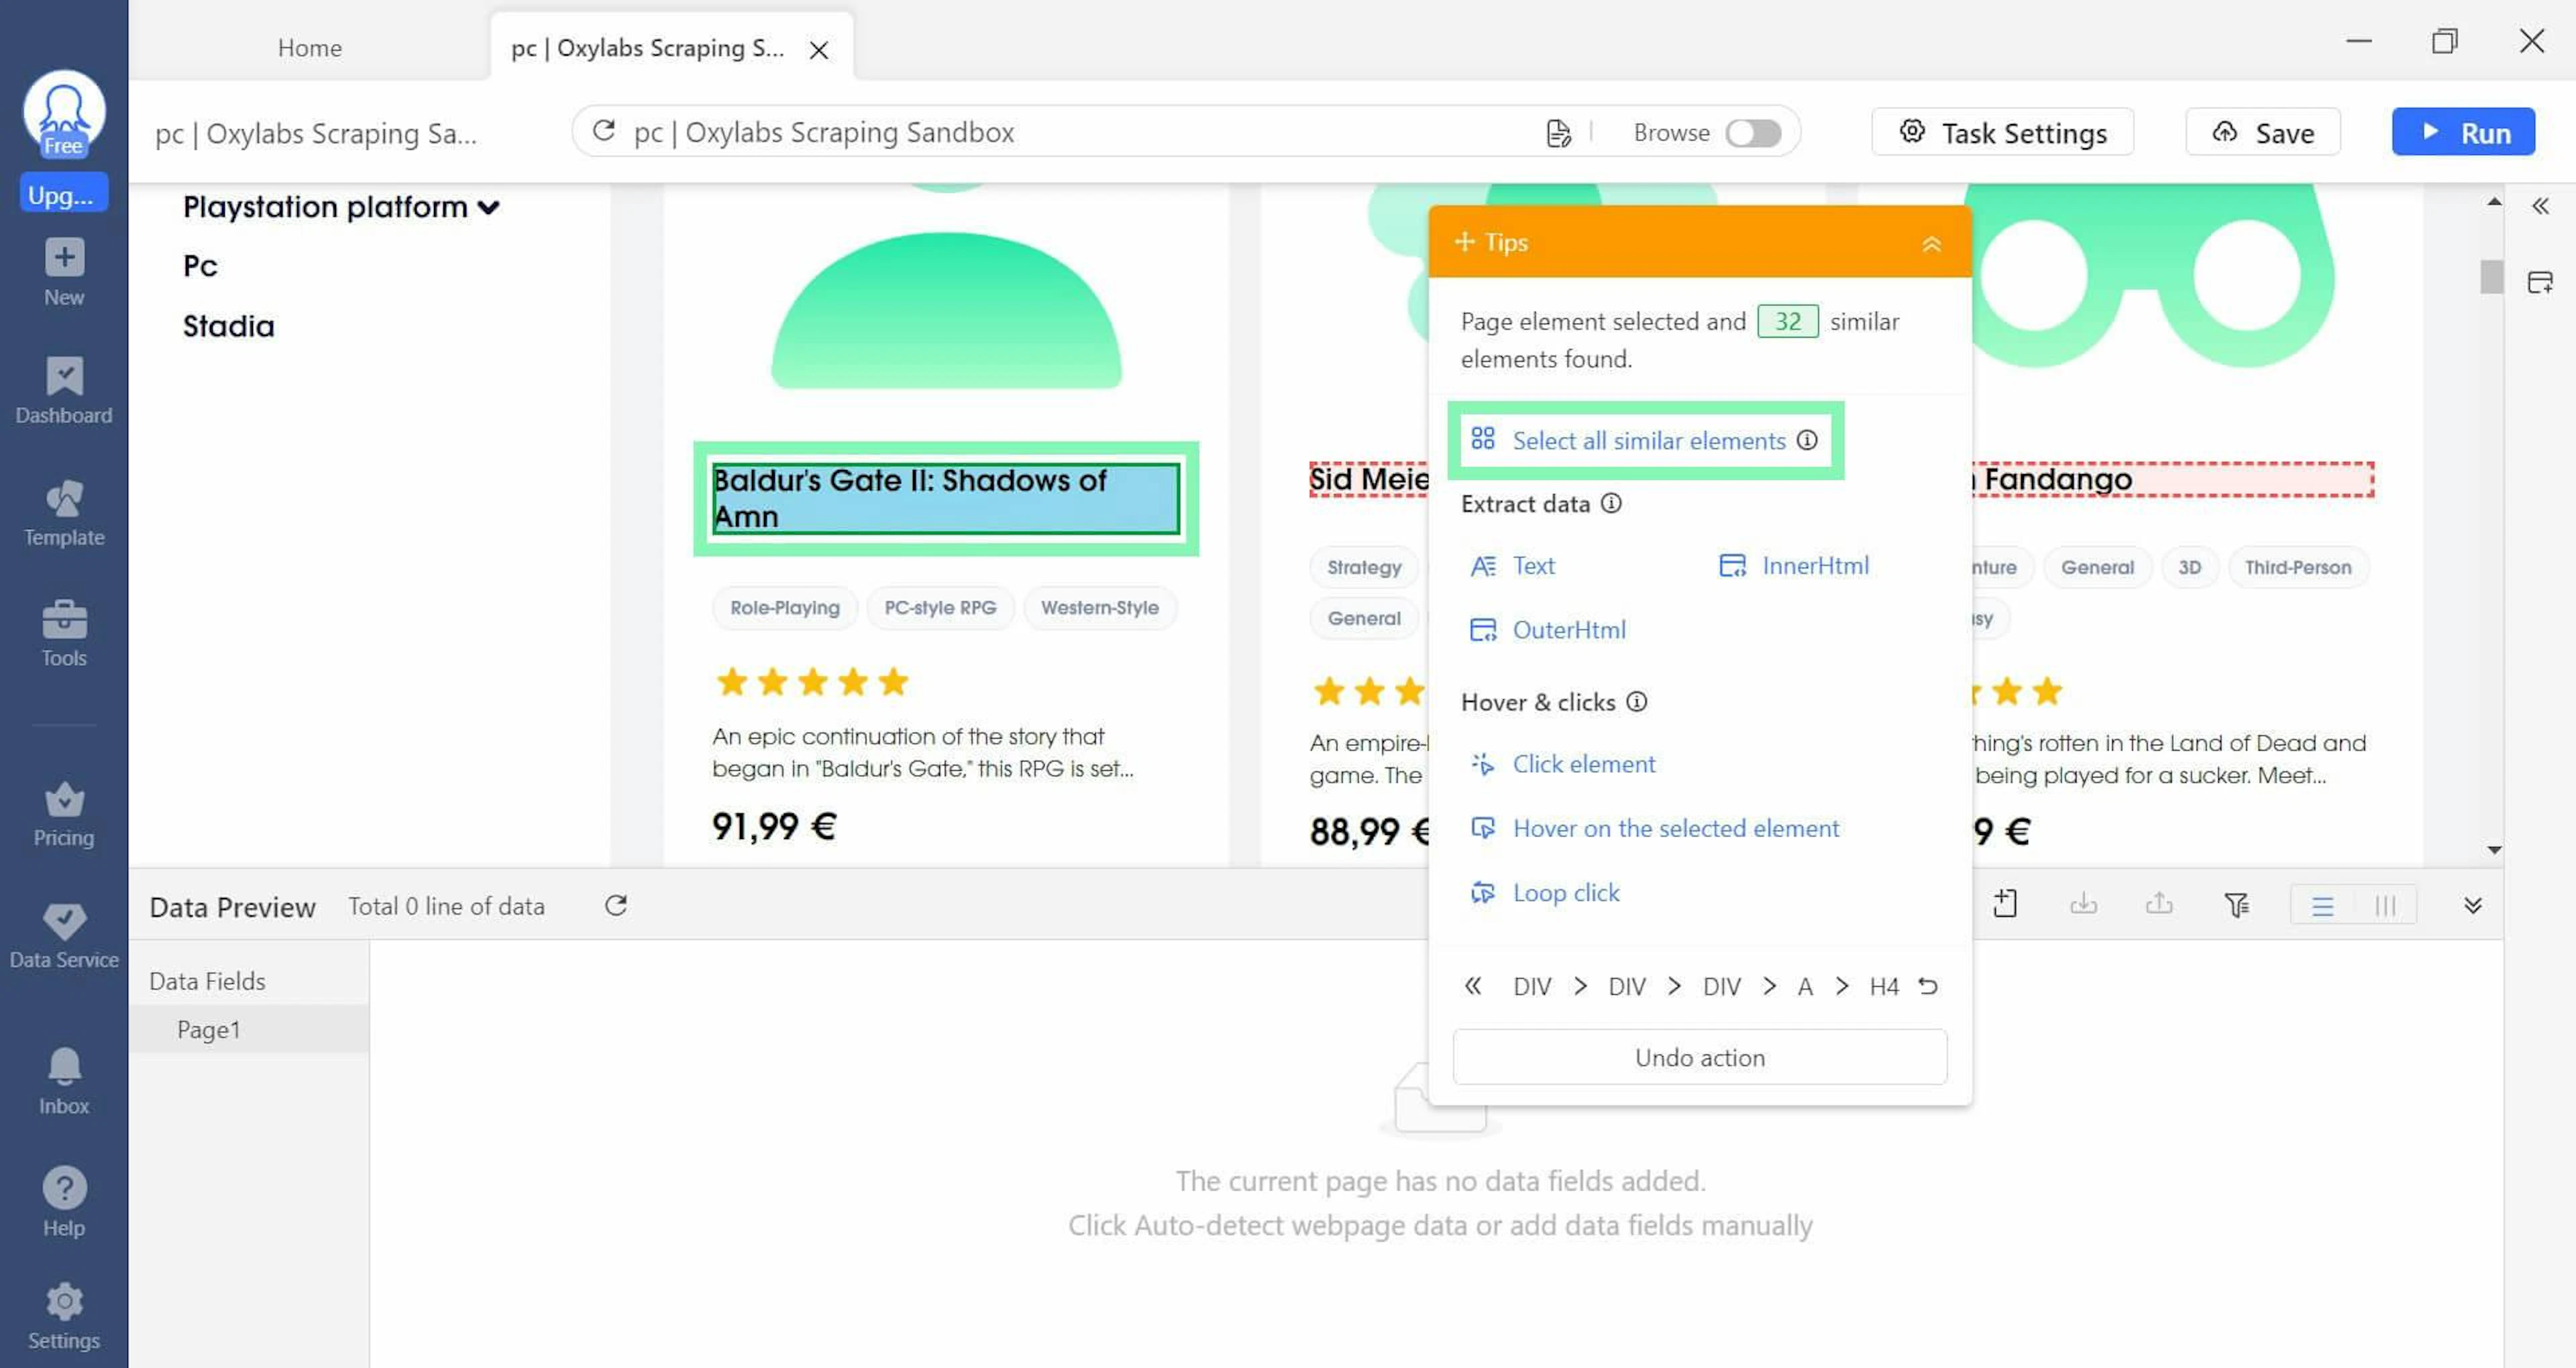Open the Stadia category link
This screenshot has width=2576, height=1368.
pyautogui.click(x=228, y=326)
